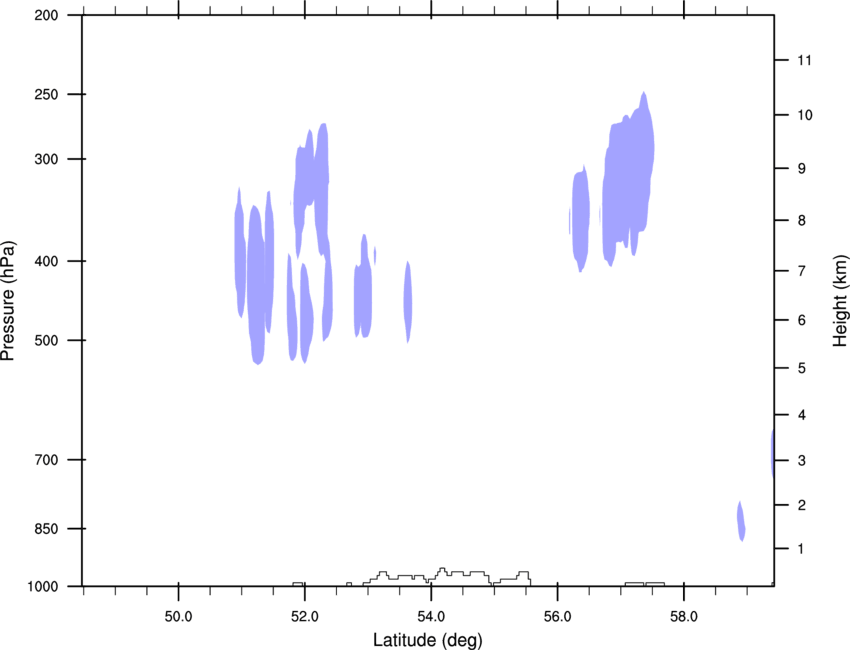Click the 7 km height label
850x650 pixels.
pos(802,271)
